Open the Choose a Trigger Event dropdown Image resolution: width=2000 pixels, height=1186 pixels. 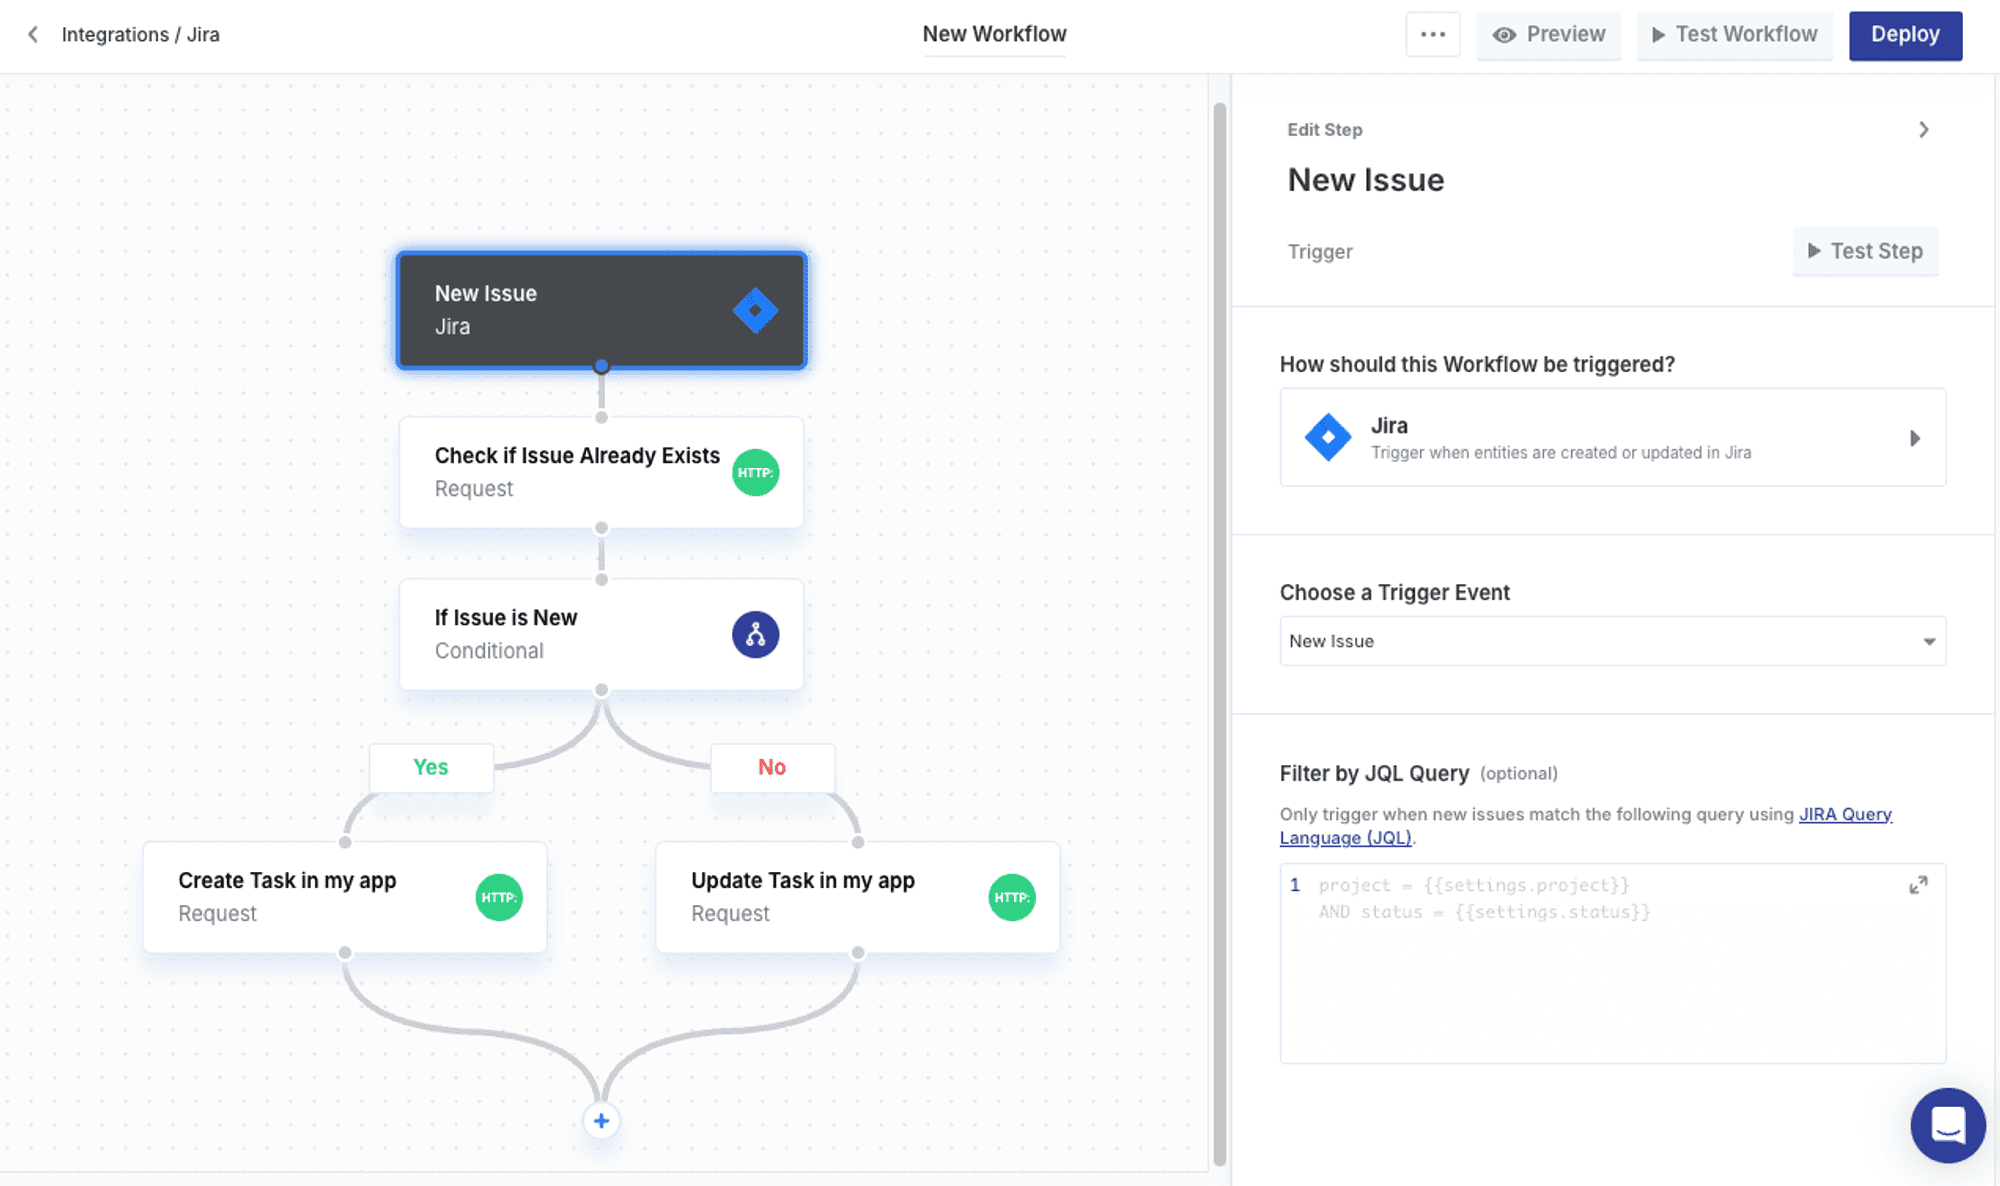coord(1612,641)
